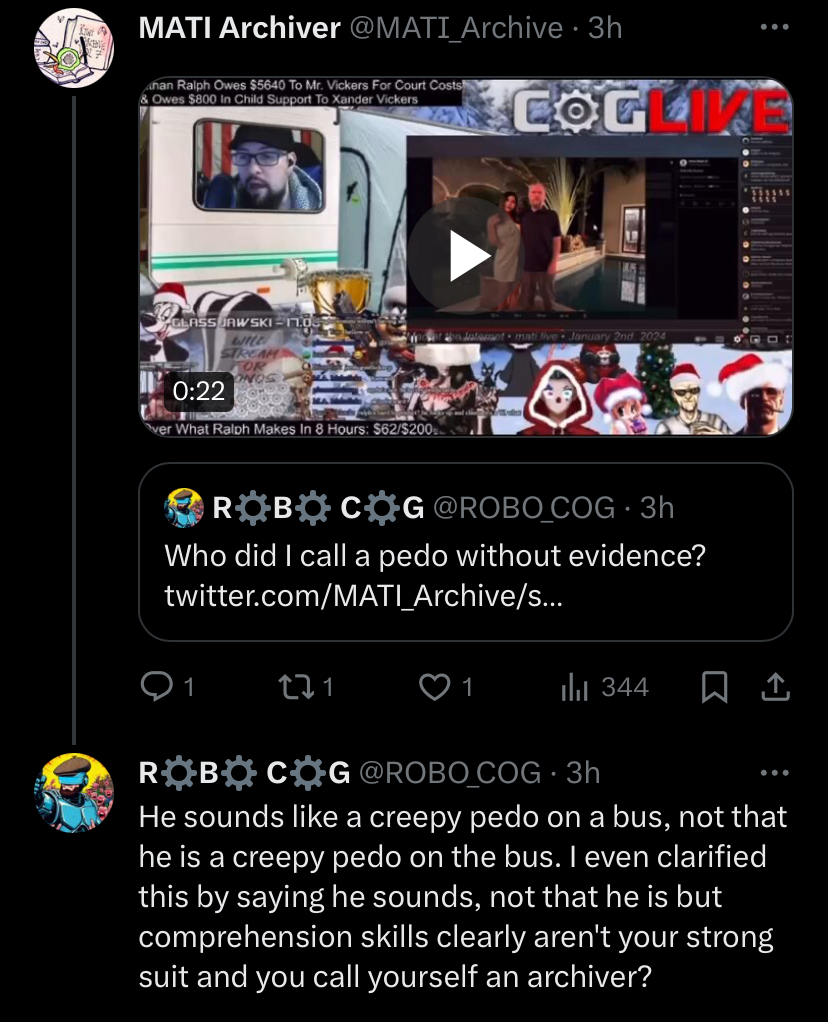Open reply on MATI Archiver tweet
This screenshot has height=1022, width=828.
pyautogui.click(x=157, y=687)
